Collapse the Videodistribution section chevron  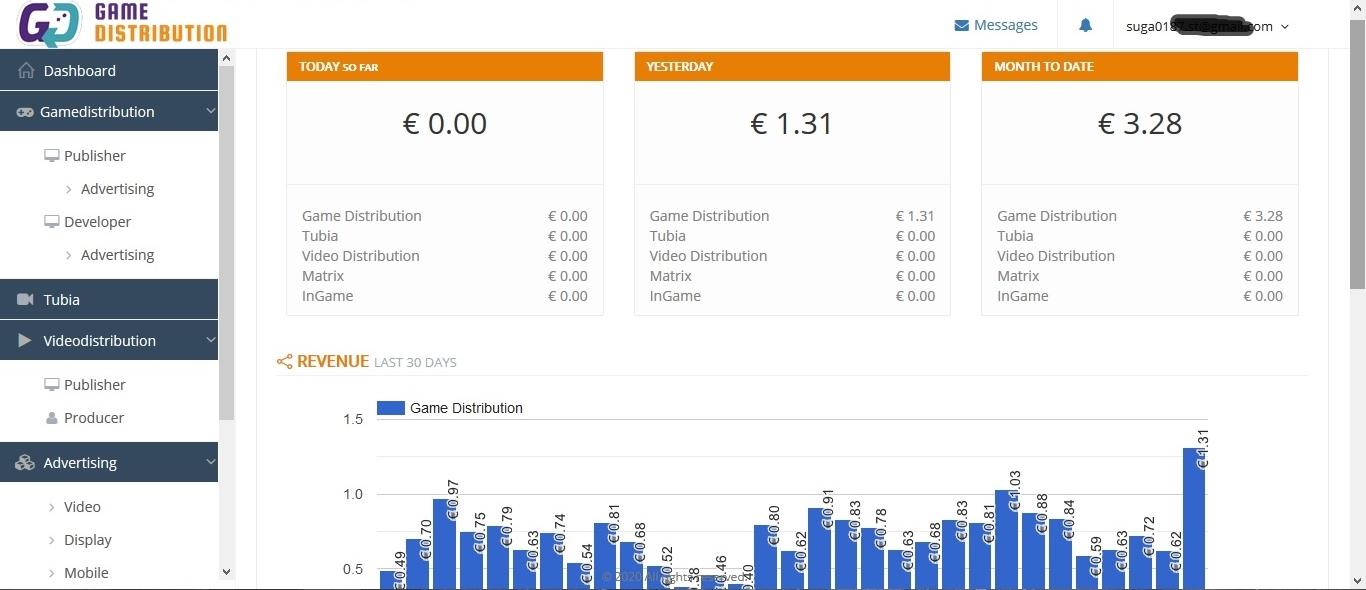pyautogui.click(x=210, y=340)
